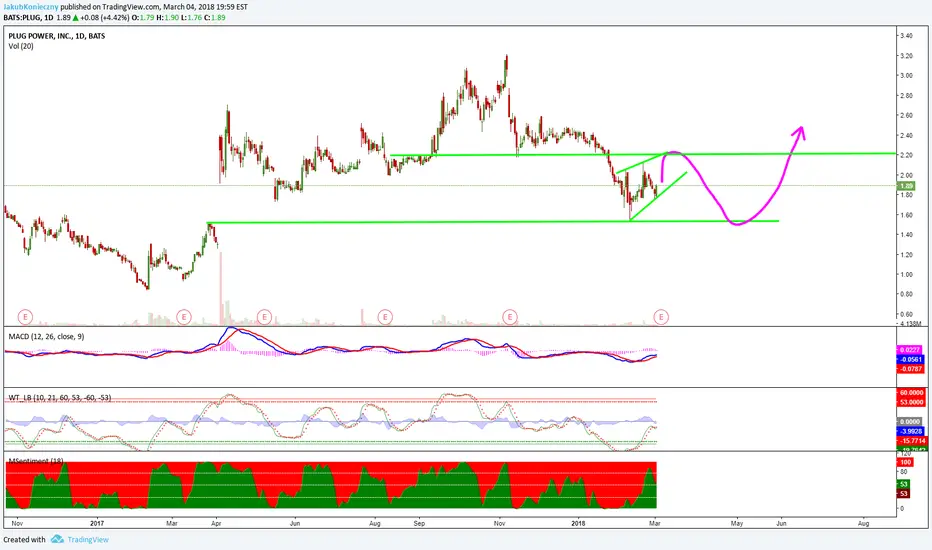
Task: Click the red -15.7714 WT value tag
Action: click(910, 441)
